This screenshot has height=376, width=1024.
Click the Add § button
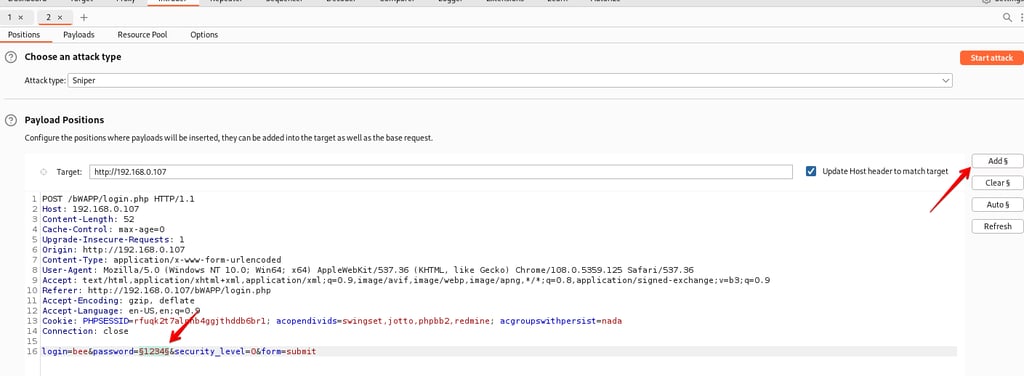(997, 161)
